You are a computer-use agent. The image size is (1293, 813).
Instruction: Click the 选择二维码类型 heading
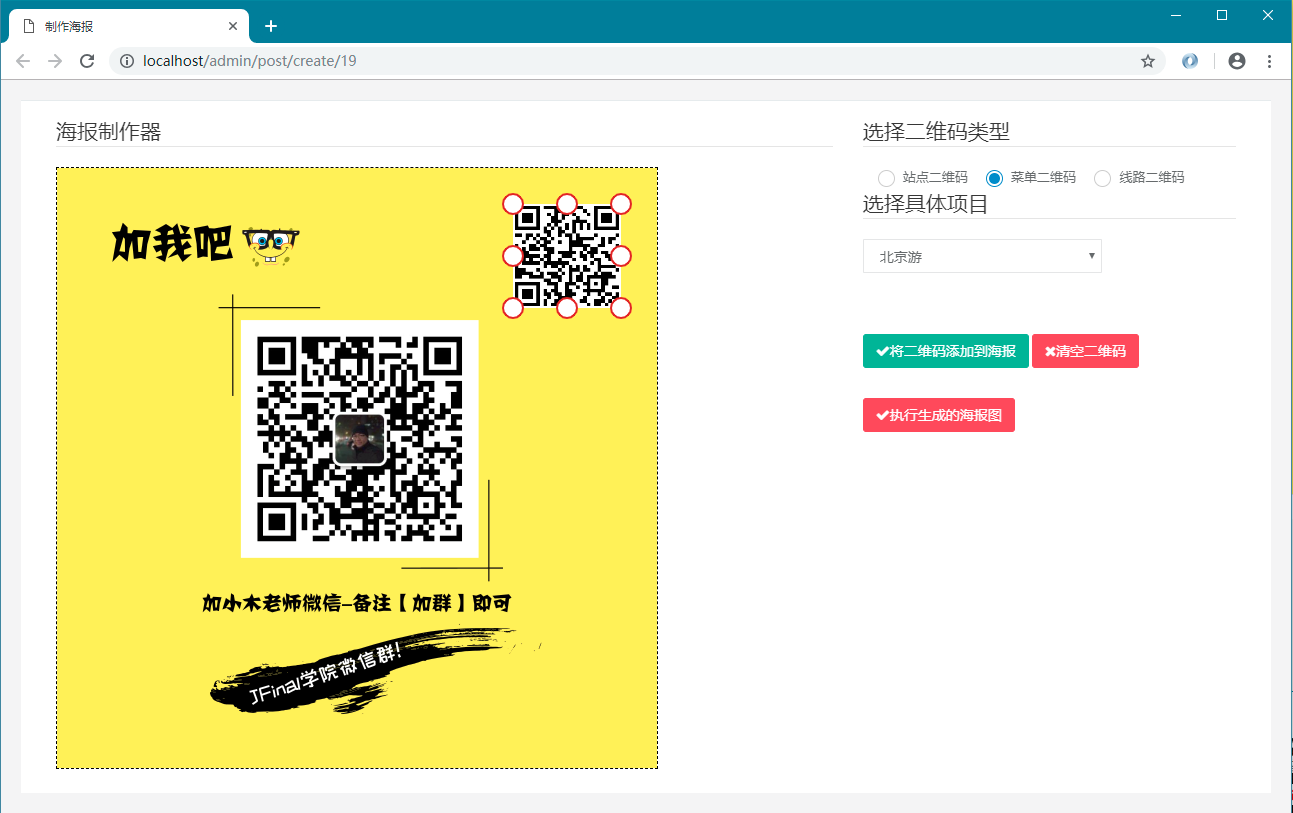[936, 131]
